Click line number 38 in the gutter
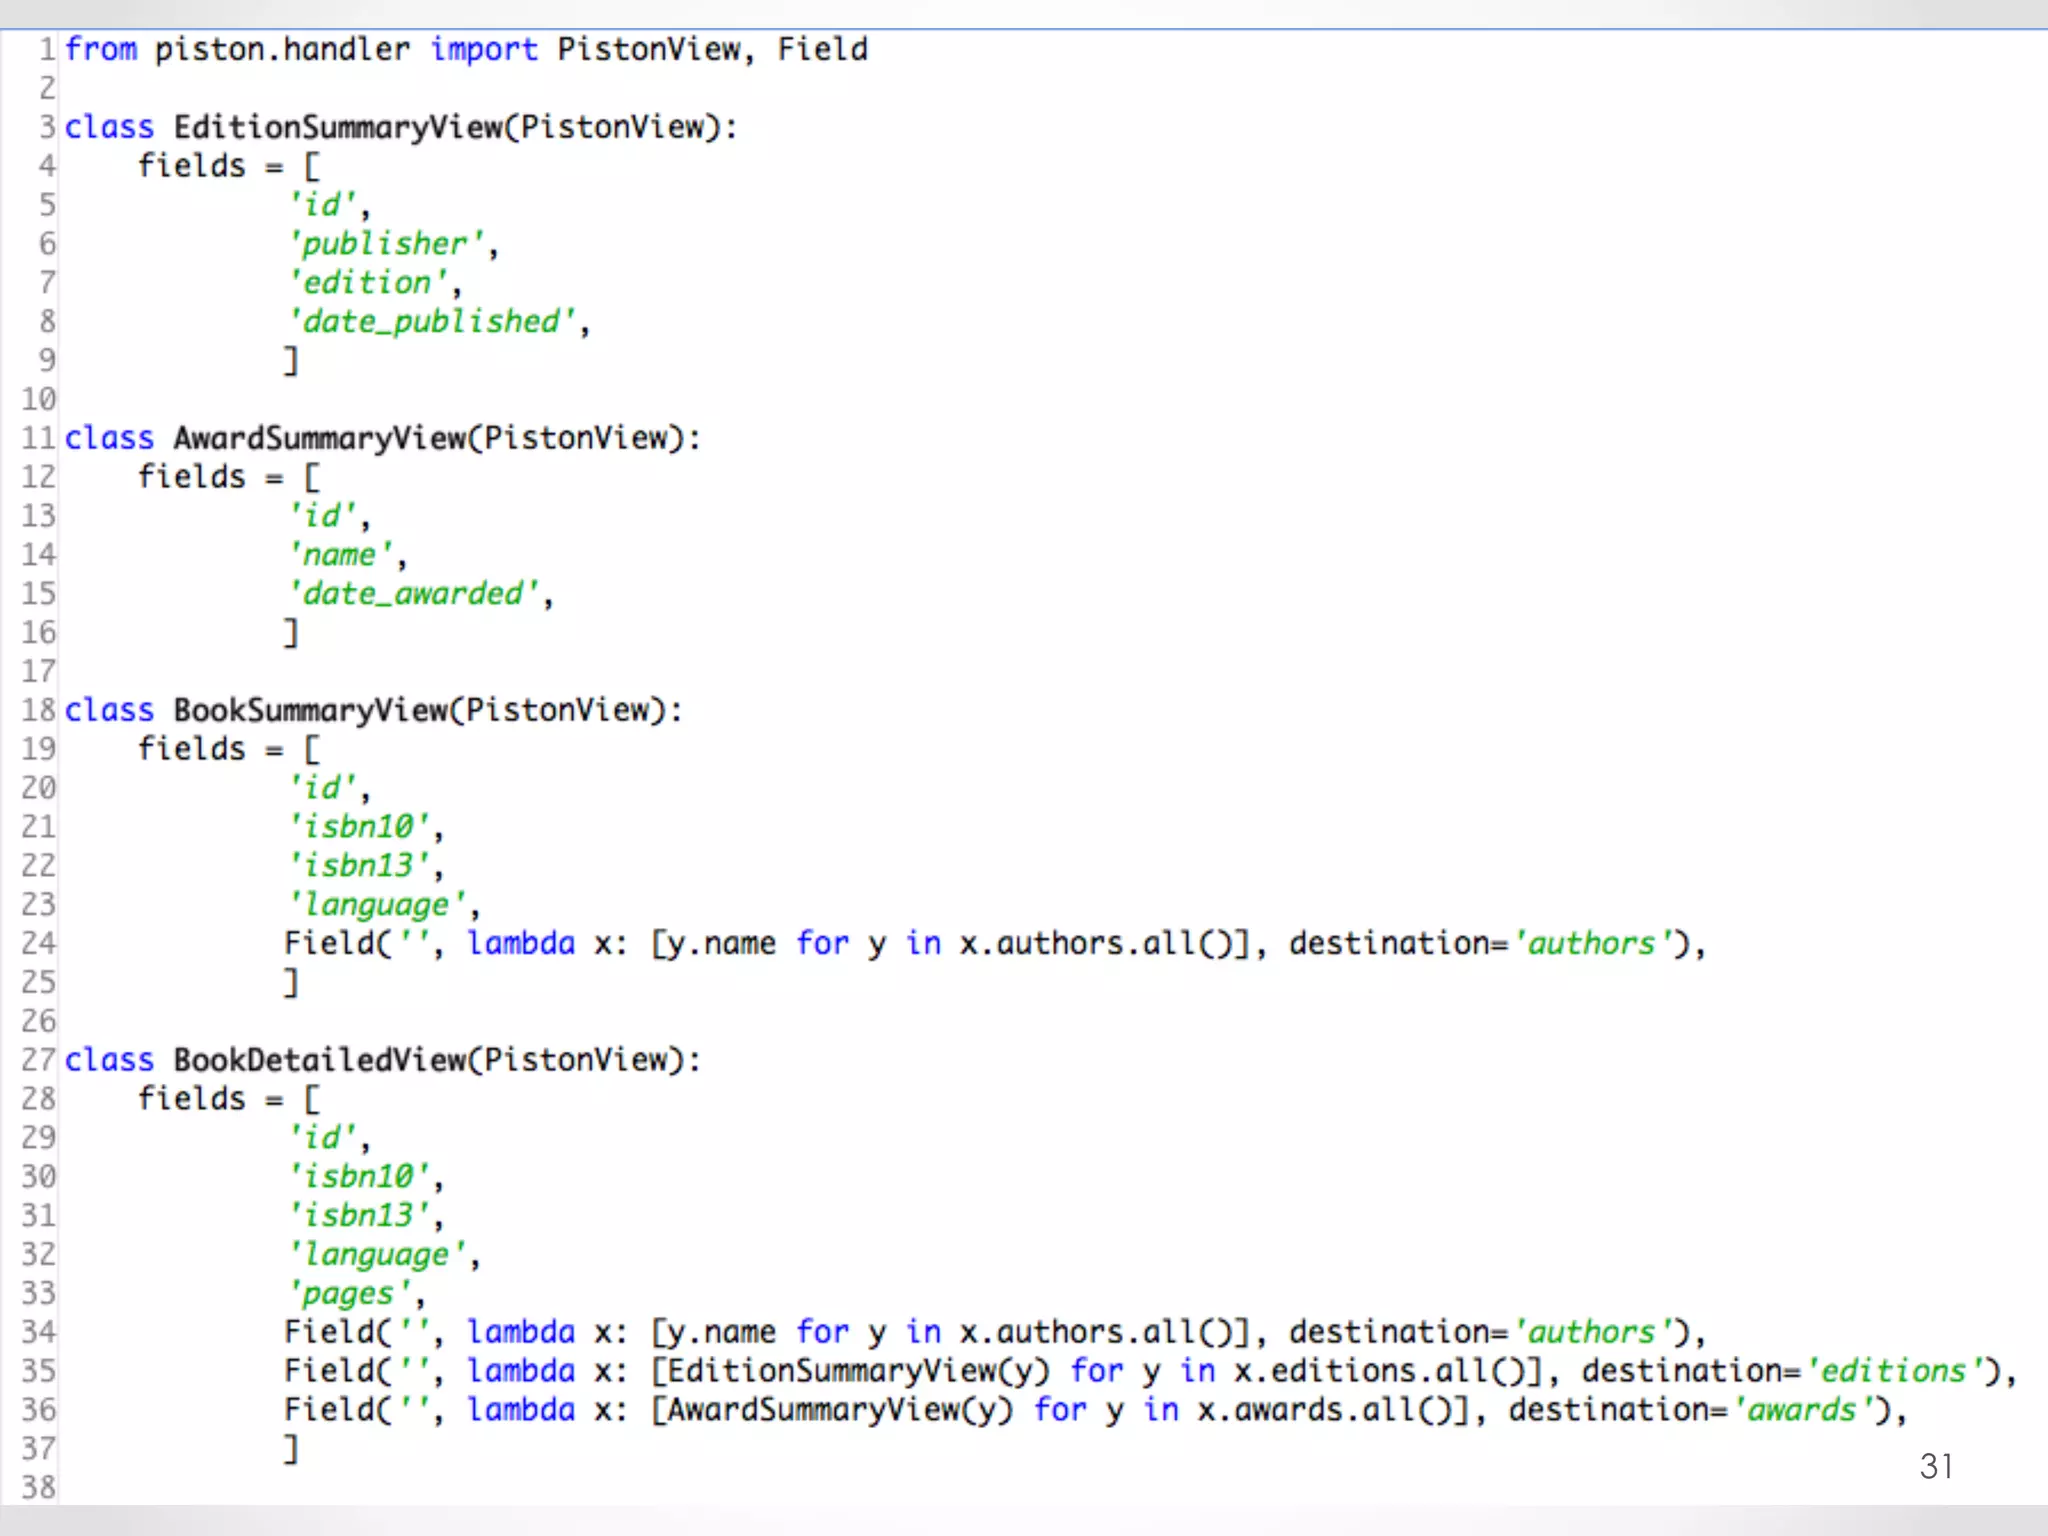The image size is (2048, 1536). click(x=39, y=1487)
